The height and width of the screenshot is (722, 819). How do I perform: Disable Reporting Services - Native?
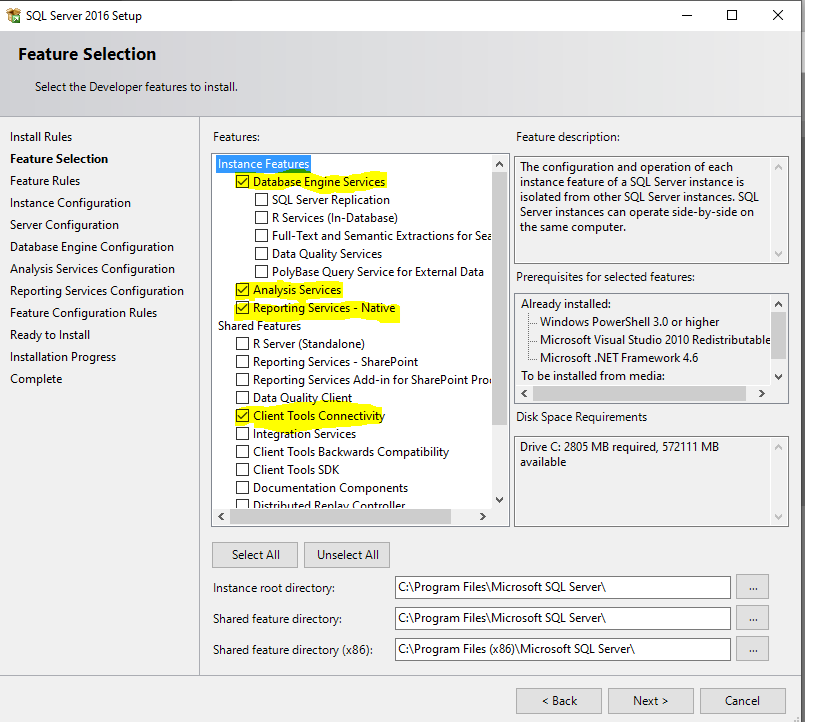pos(243,307)
